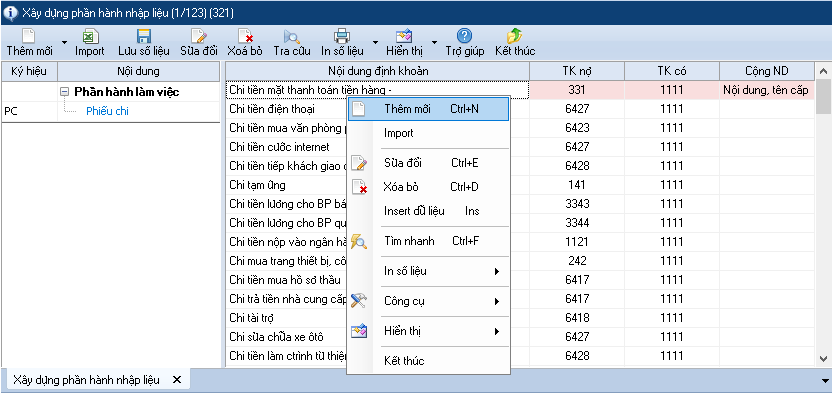Click the Tìm nhanh magnifier icon in menu
This screenshot has width=832, height=393.
pos(359,242)
